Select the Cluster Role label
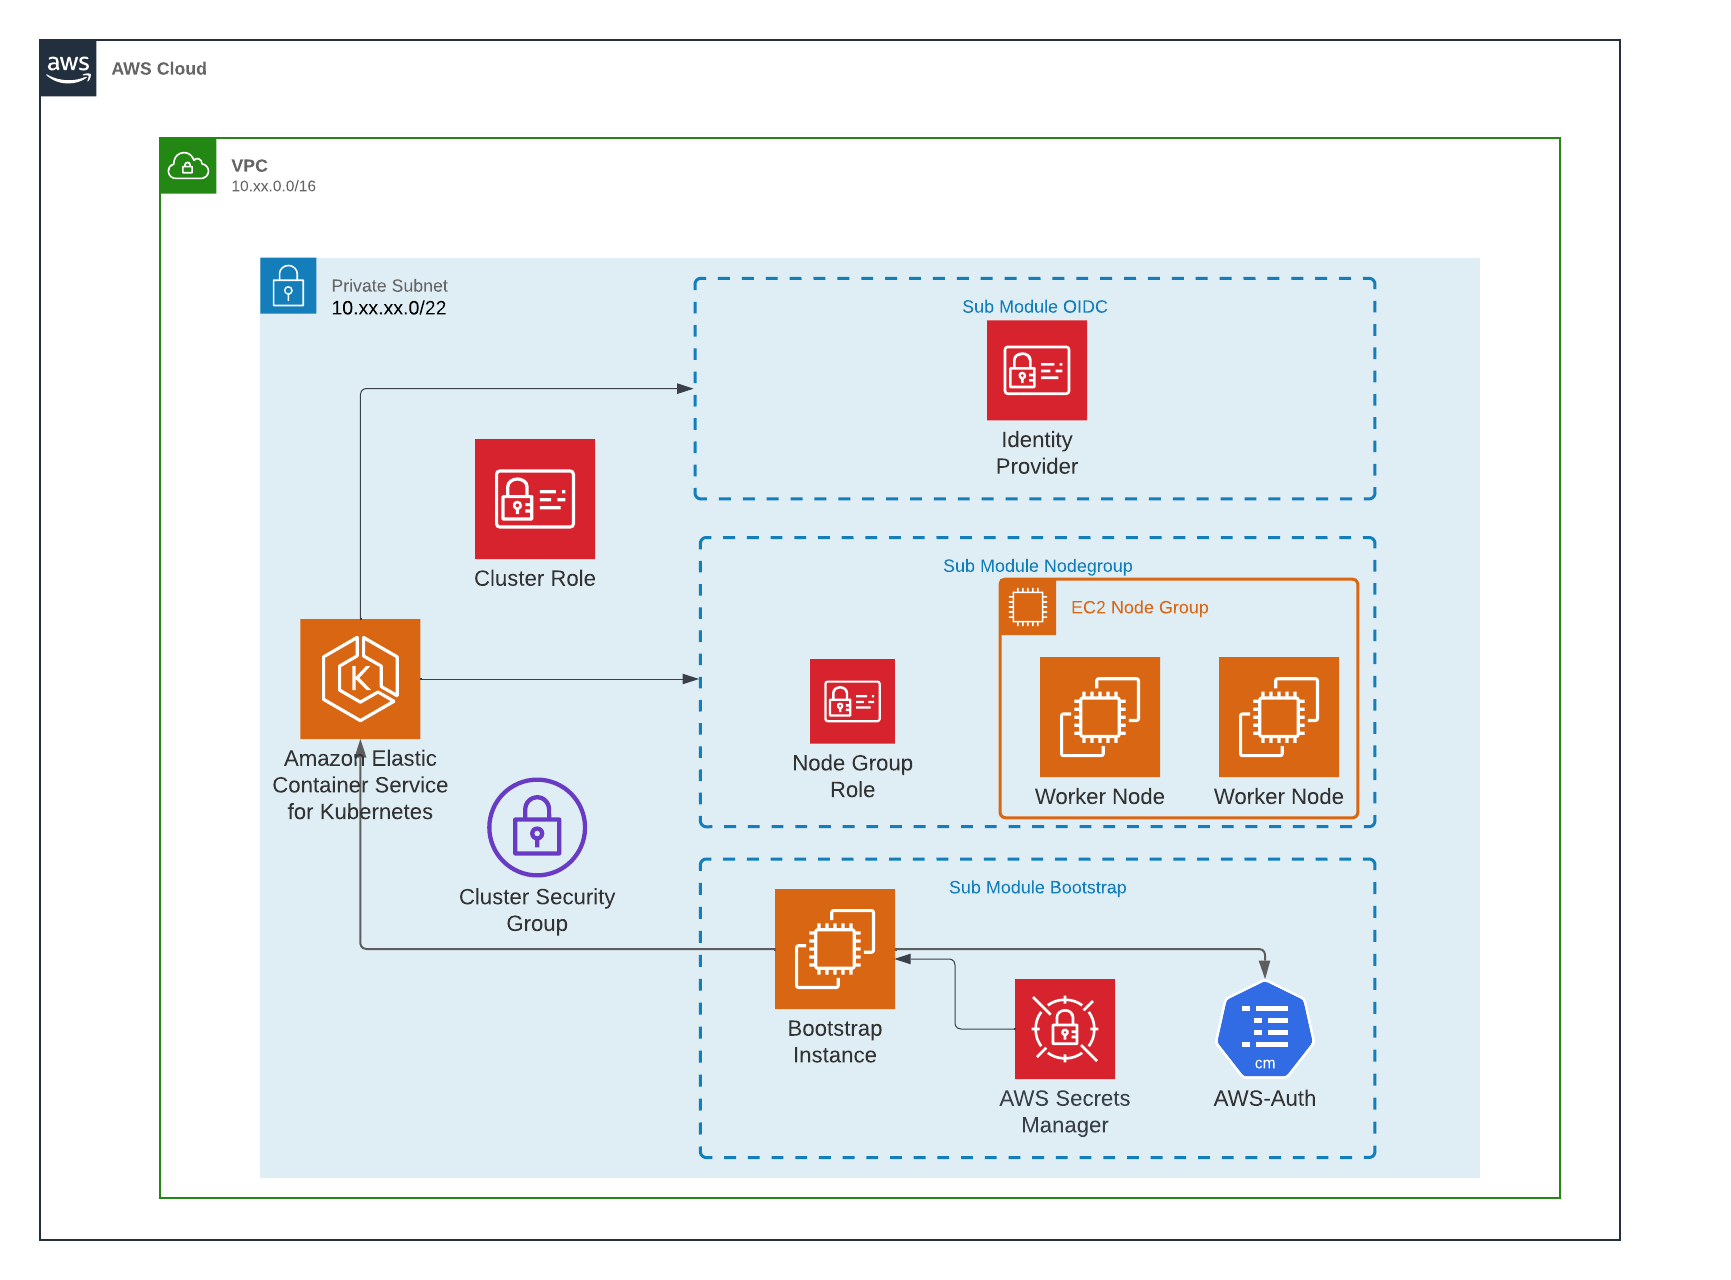The image size is (1731, 1280). (x=535, y=578)
